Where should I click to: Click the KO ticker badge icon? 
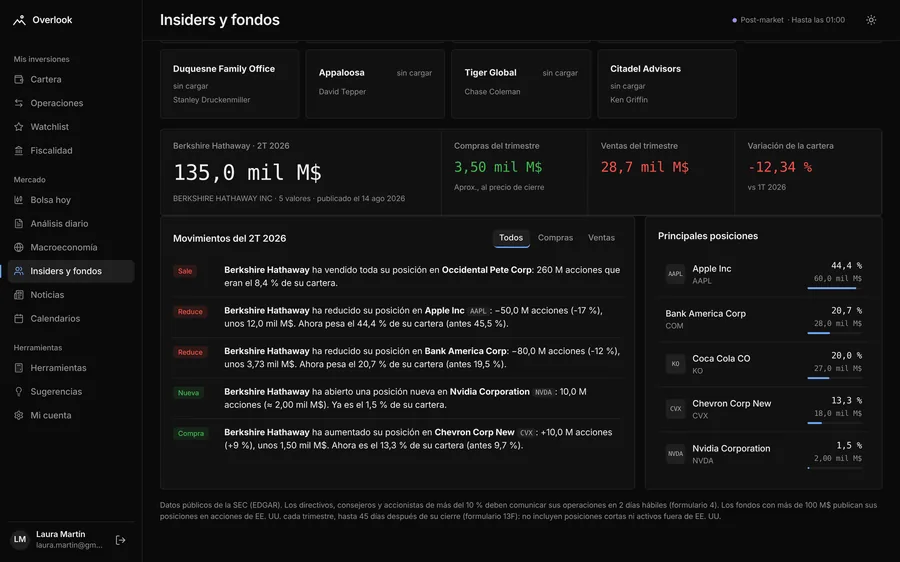675,364
